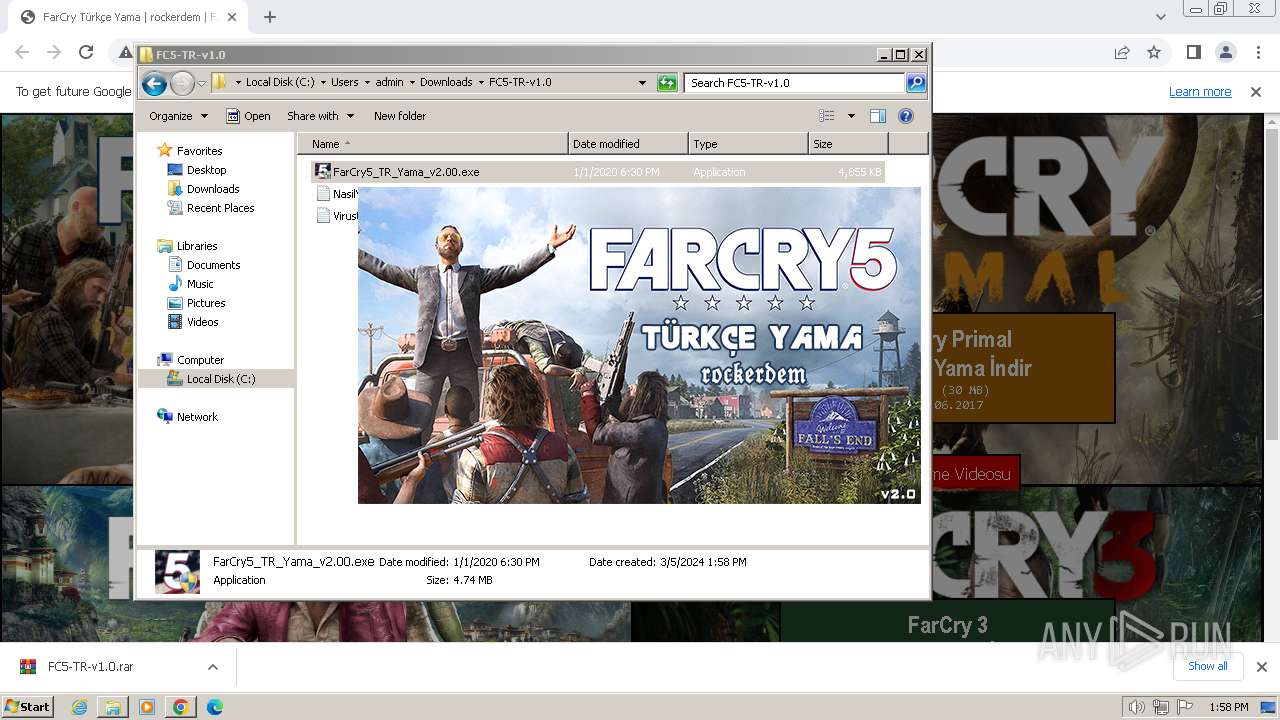Open Chrome tab search chevron
The image size is (1280, 720).
[1160, 17]
